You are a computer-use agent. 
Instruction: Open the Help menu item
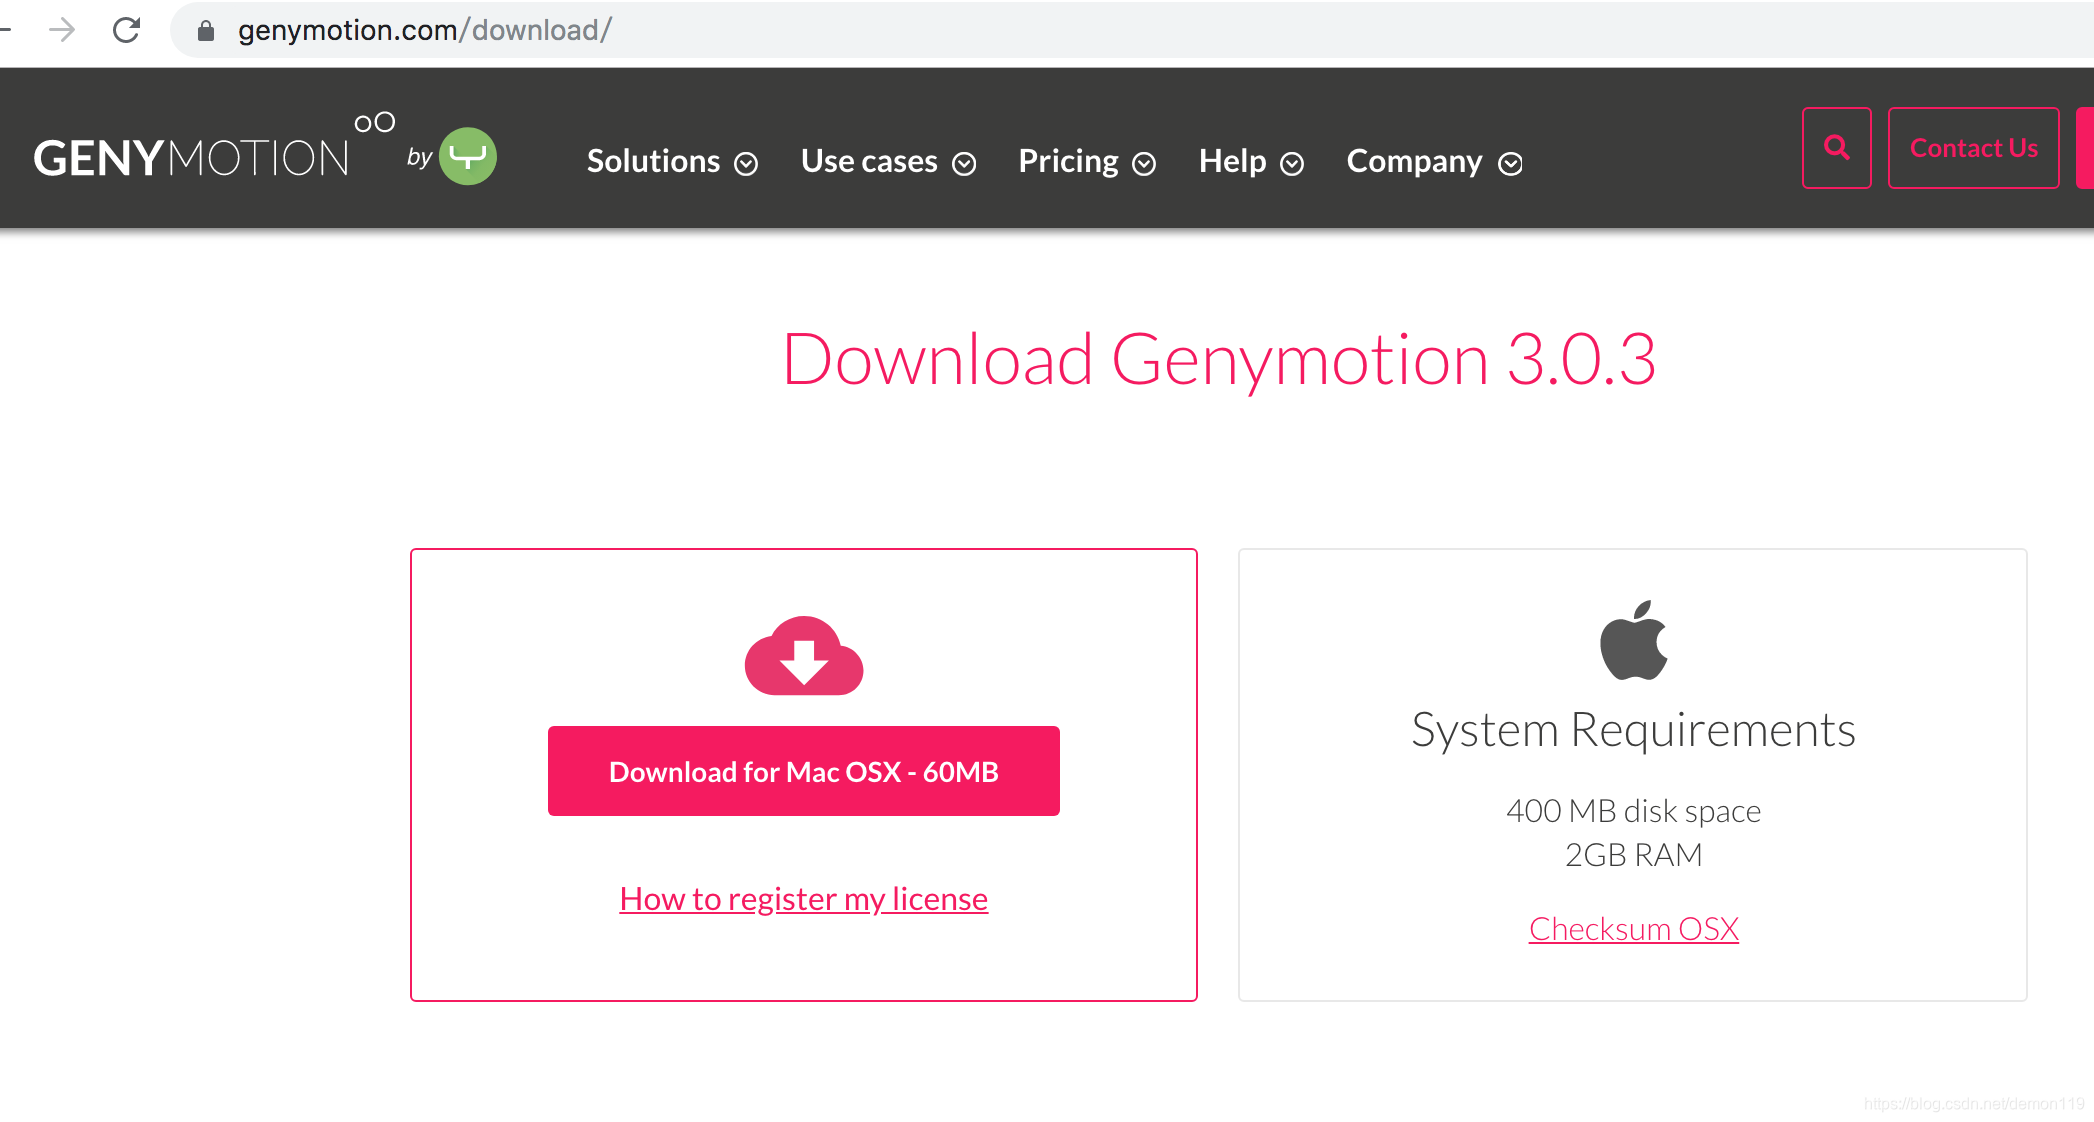1232,161
